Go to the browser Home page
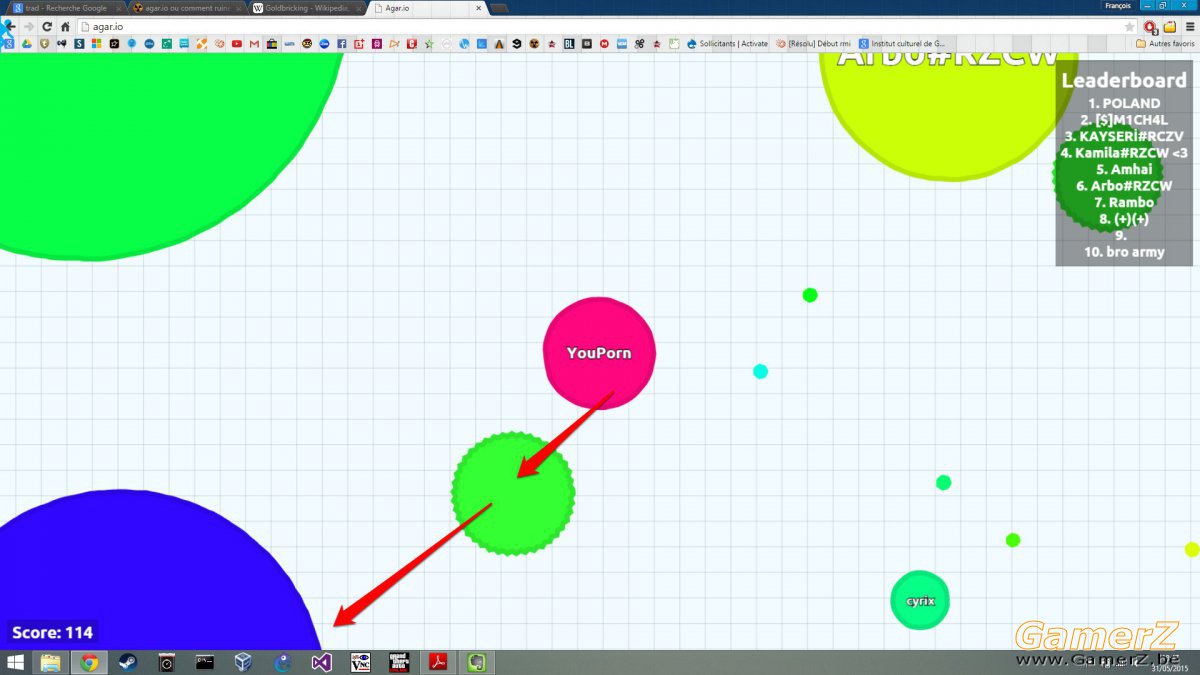The width and height of the screenshot is (1200, 675). [x=65, y=27]
